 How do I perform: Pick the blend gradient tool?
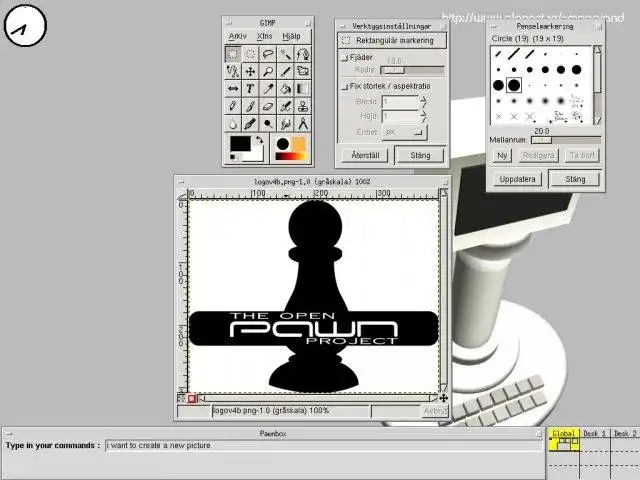302,89
